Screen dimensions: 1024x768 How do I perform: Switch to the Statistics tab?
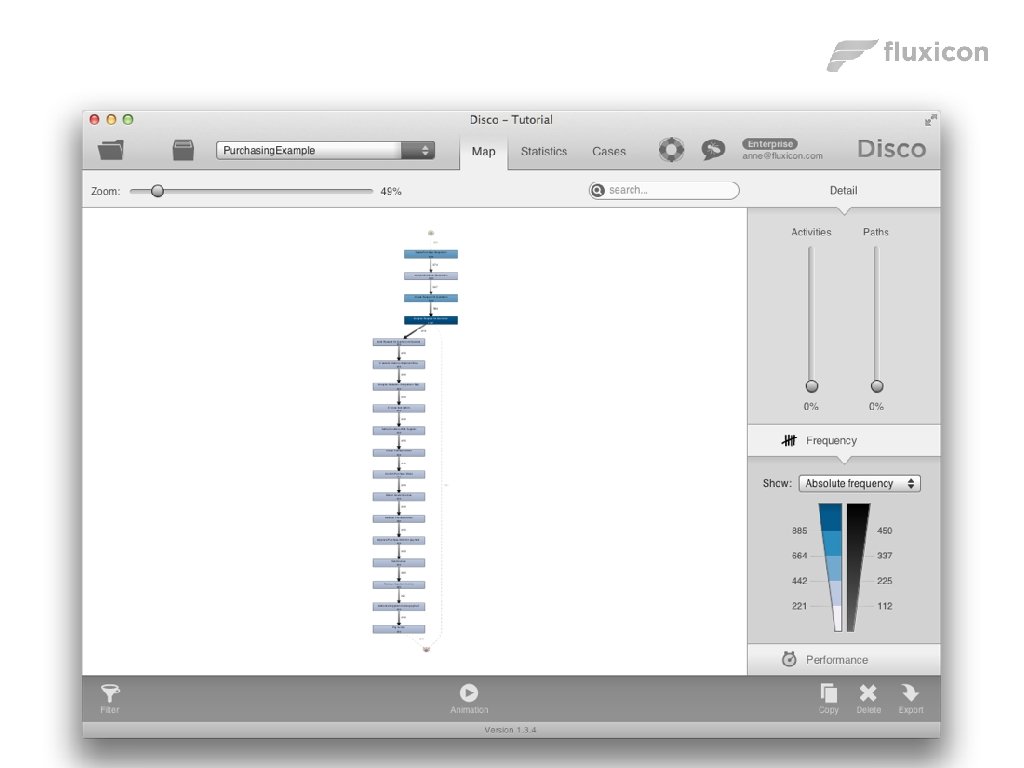[x=543, y=152]
